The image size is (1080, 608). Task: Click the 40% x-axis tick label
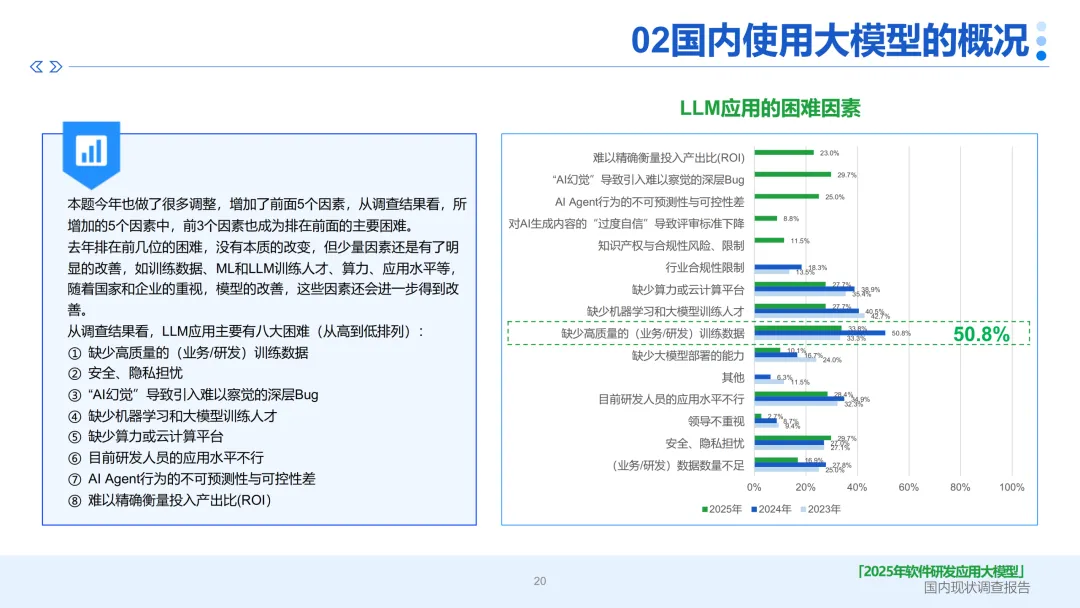click(857, 488)
